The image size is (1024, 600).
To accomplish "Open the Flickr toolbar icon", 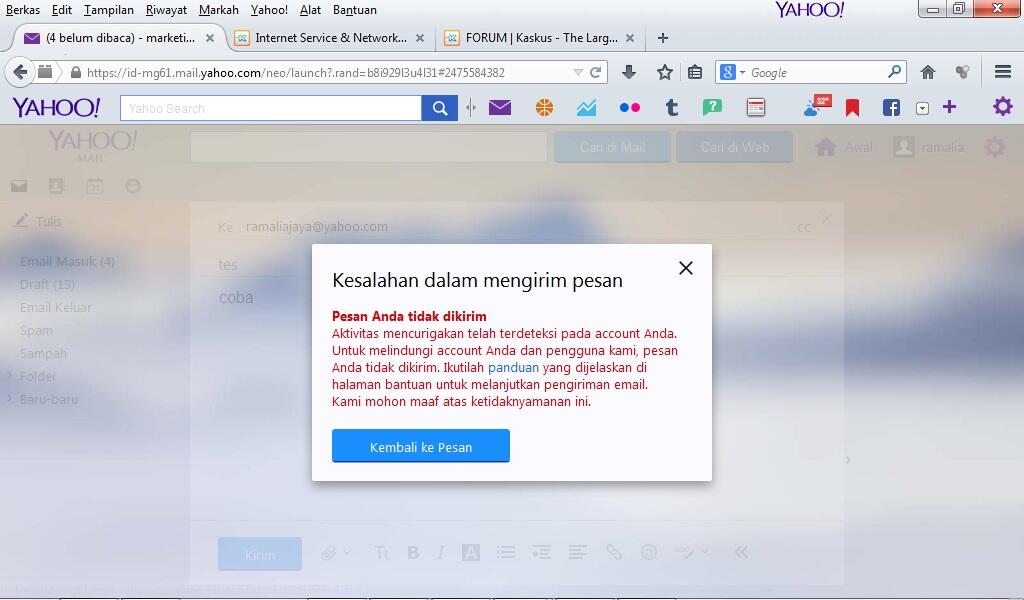I will tap(630, 108).
